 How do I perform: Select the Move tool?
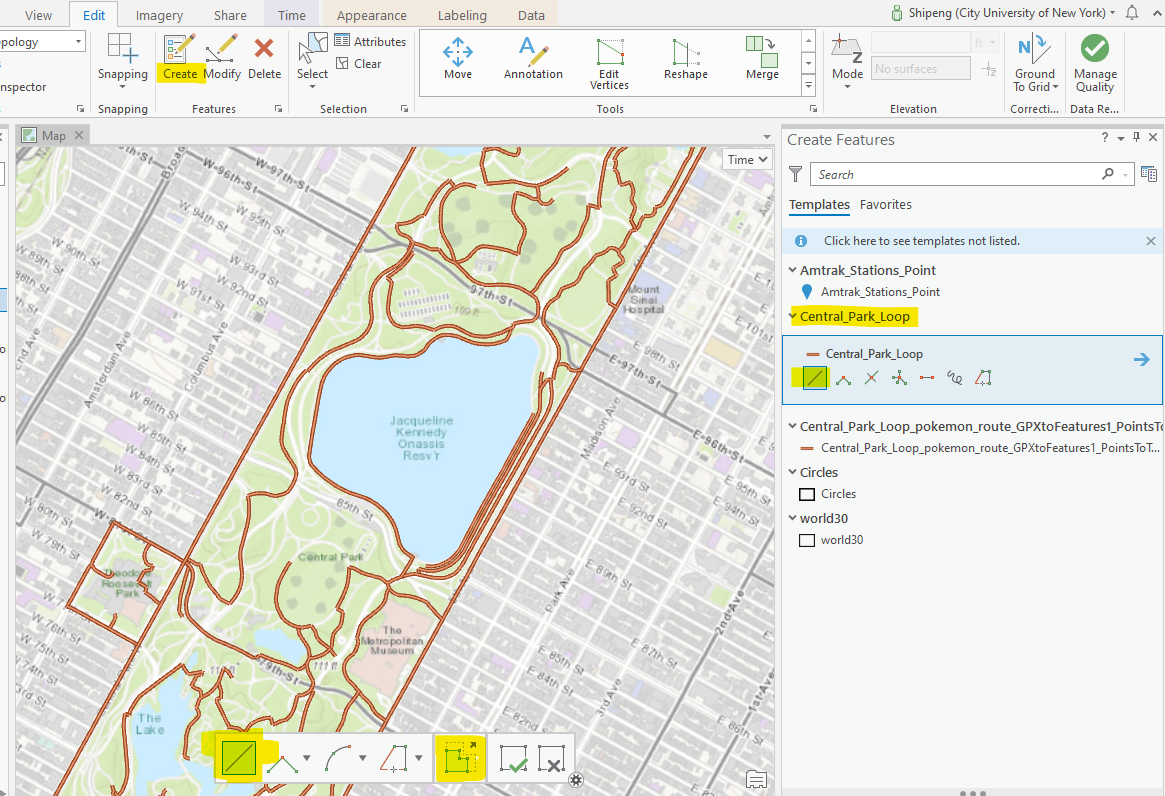coord(458,58)
